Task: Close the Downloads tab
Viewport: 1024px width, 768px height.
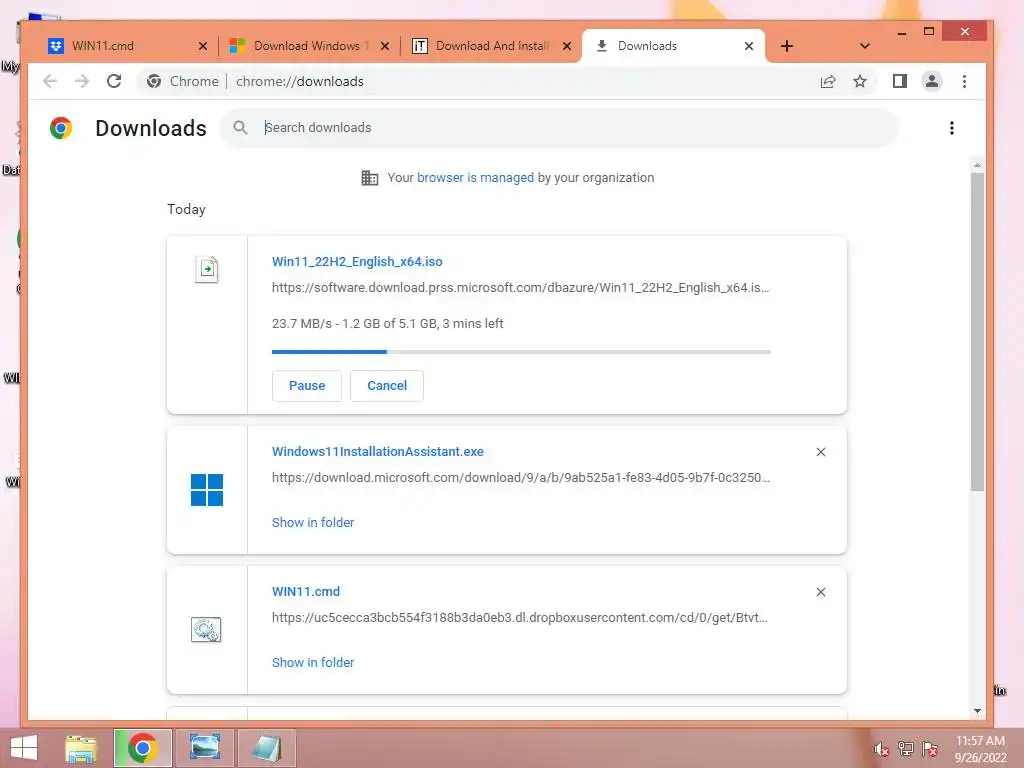Action: (x=749, y=46)
